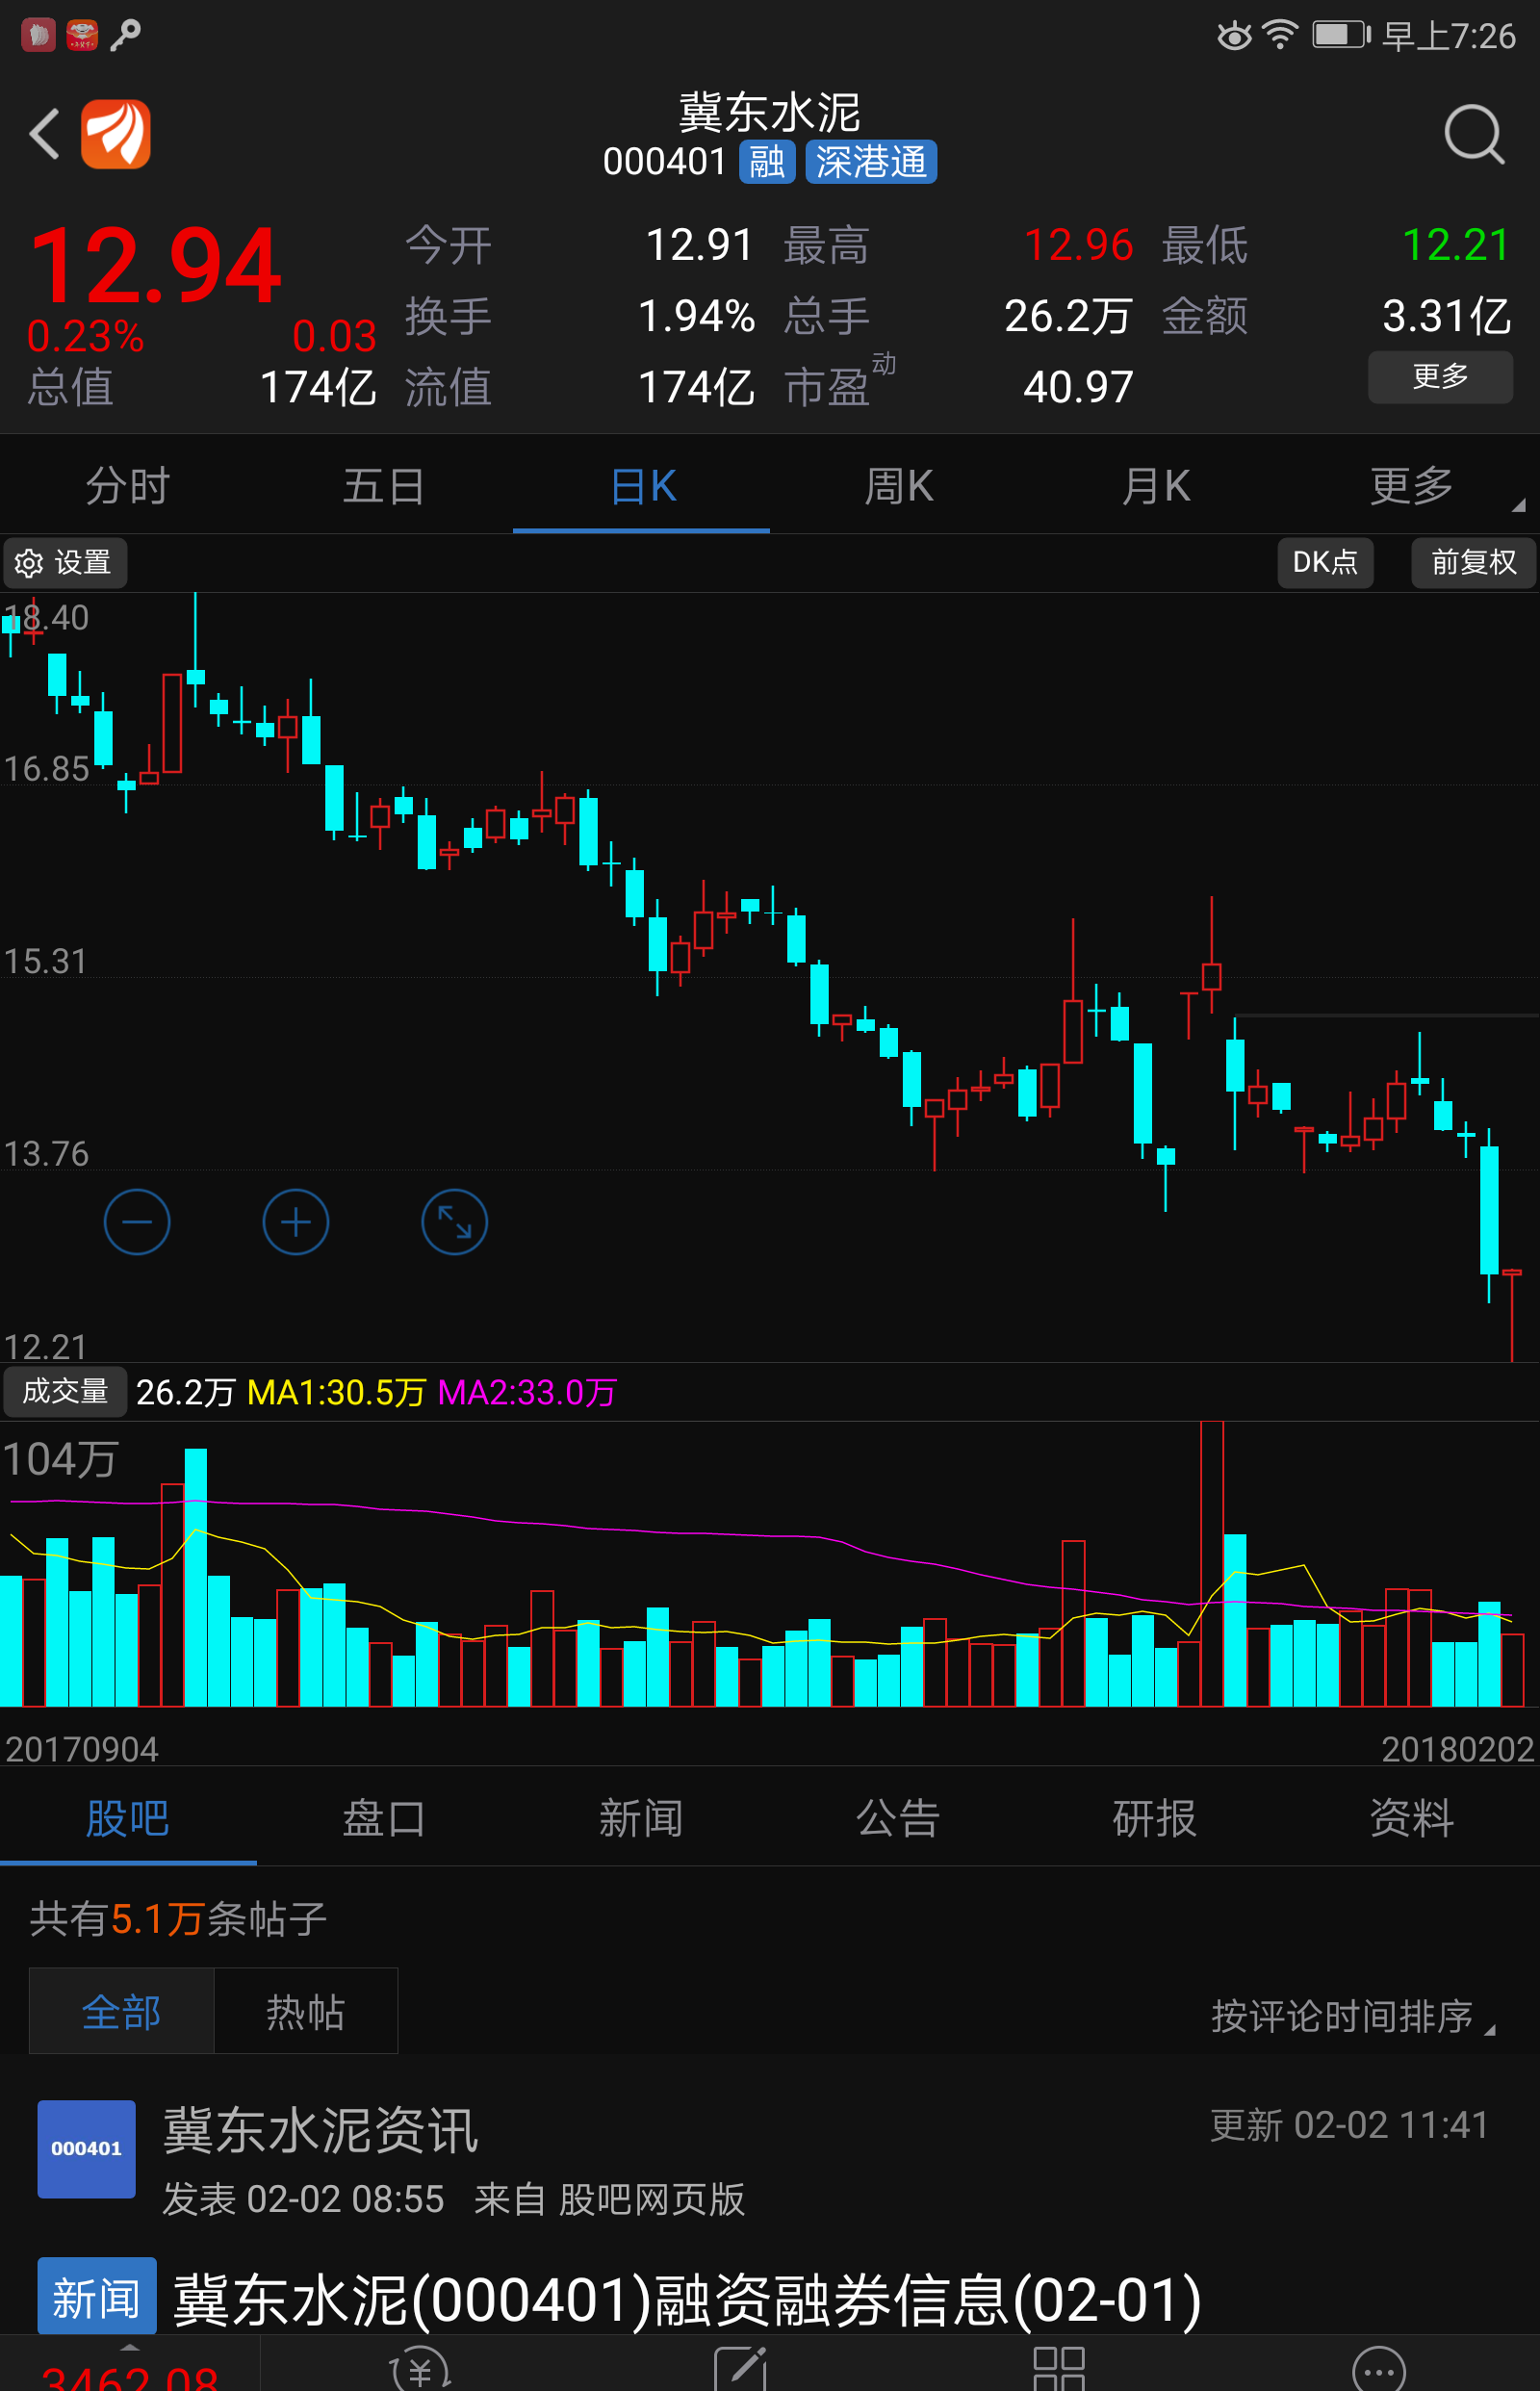This screenshot has width=1540, height=2391.
Task: Tap the grid icon in bottom bar
Action: (1059, 2367)
